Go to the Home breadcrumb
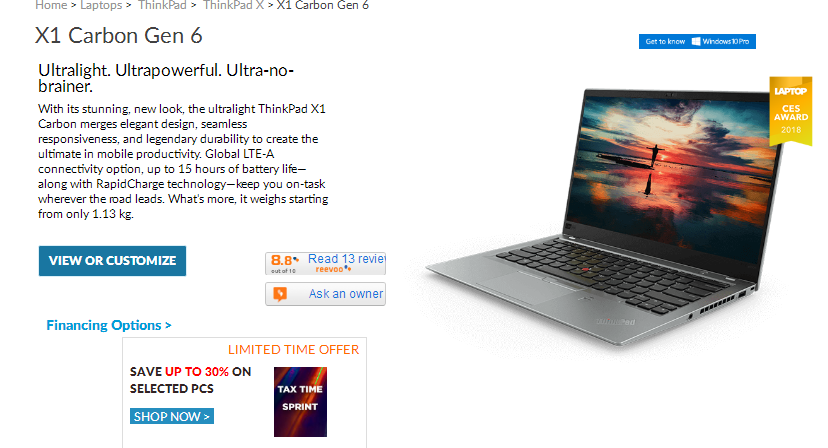This screenshot has width=828, height=448. [x=51, y=5]
